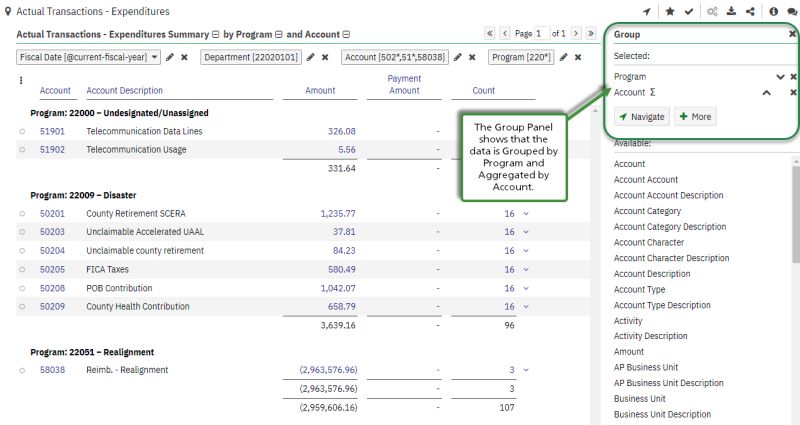
Task: Collapse the Summary toggle in title
Action: [x=215, y=35]
